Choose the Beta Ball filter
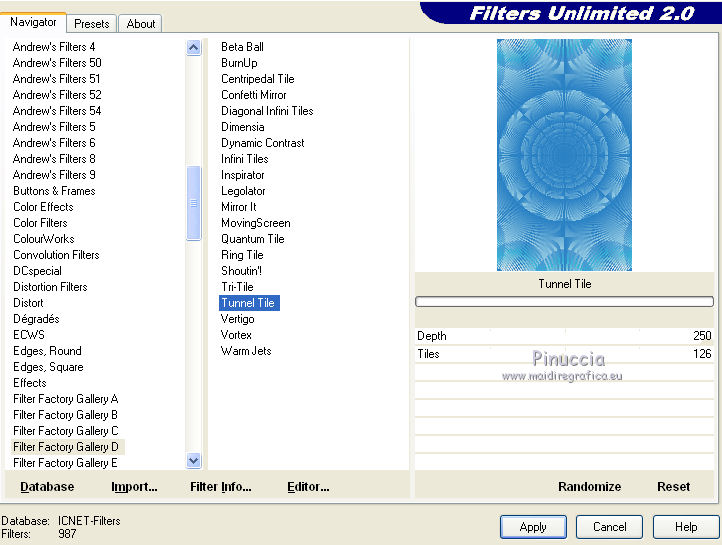Screen dimensions: 722x545 pyautogui.click(x=242, y=47)
